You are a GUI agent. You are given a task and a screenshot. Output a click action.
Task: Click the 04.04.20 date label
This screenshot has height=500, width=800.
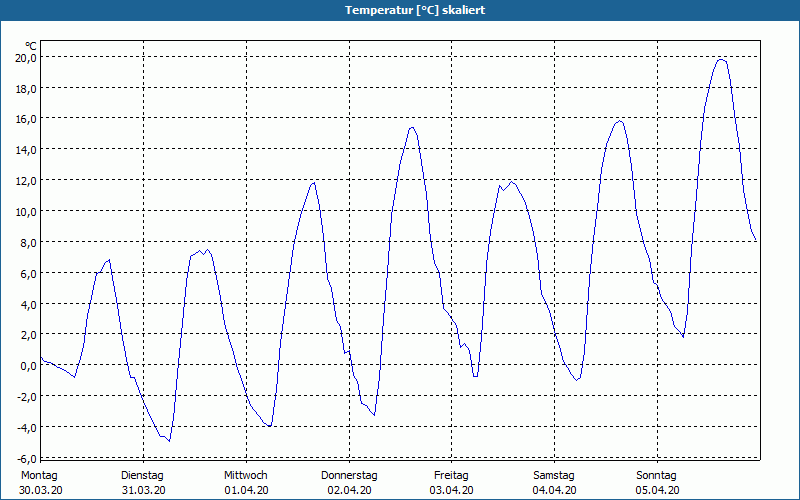click(x=555, y=490)
